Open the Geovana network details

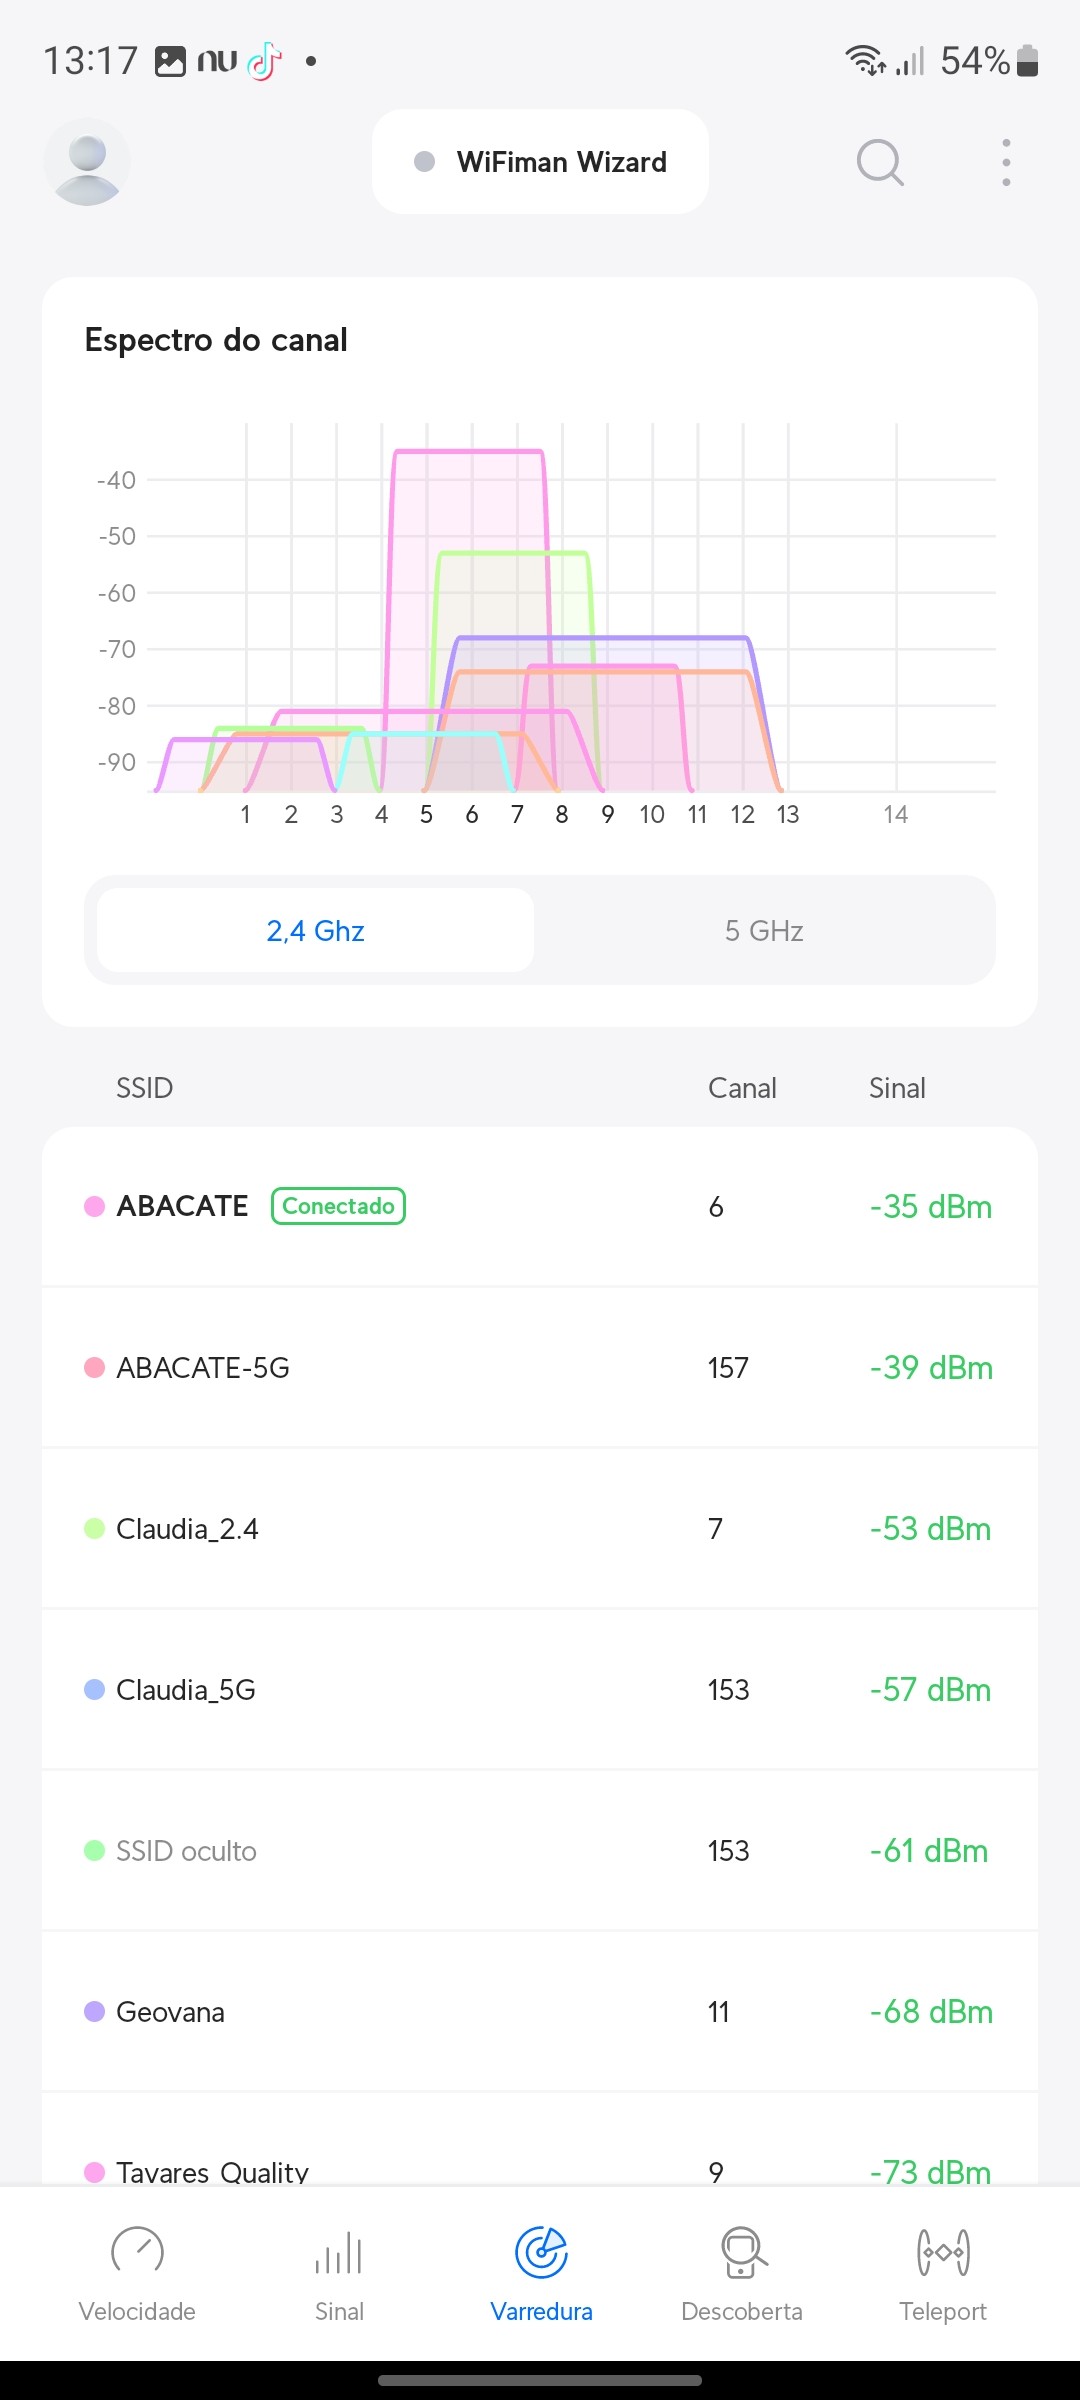coord(540,2012)
